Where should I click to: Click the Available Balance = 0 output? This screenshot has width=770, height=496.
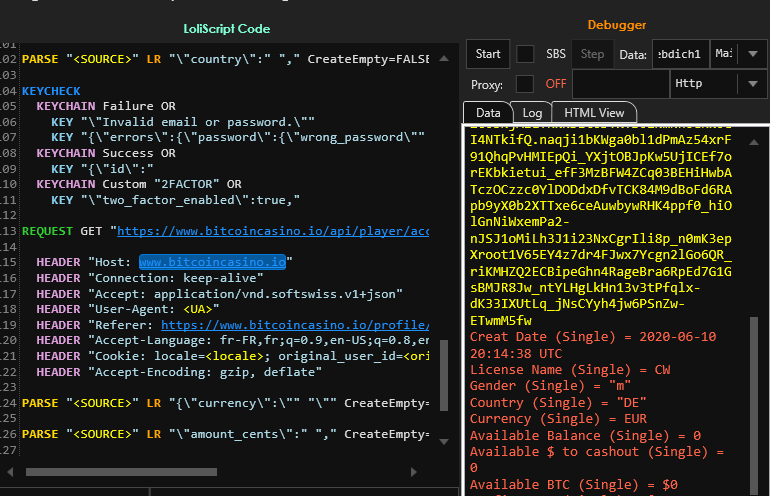point(585,436)
